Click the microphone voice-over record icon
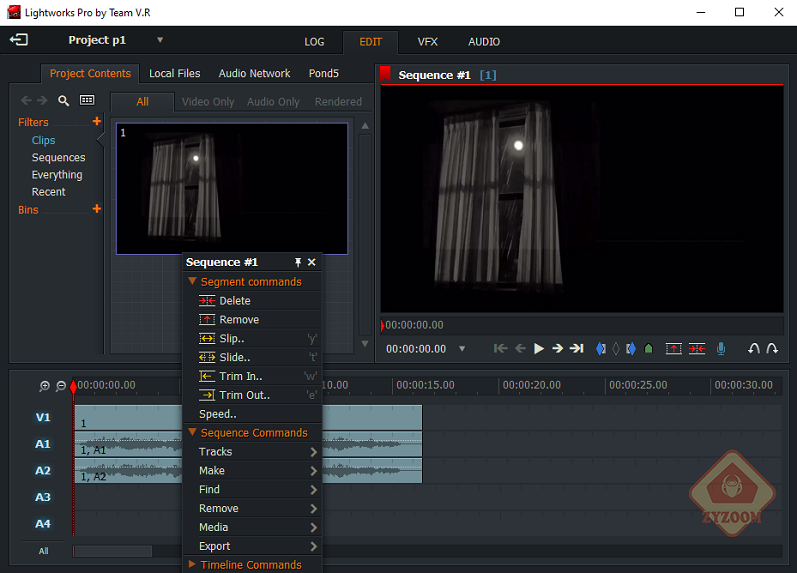 [x=721, y=348]
